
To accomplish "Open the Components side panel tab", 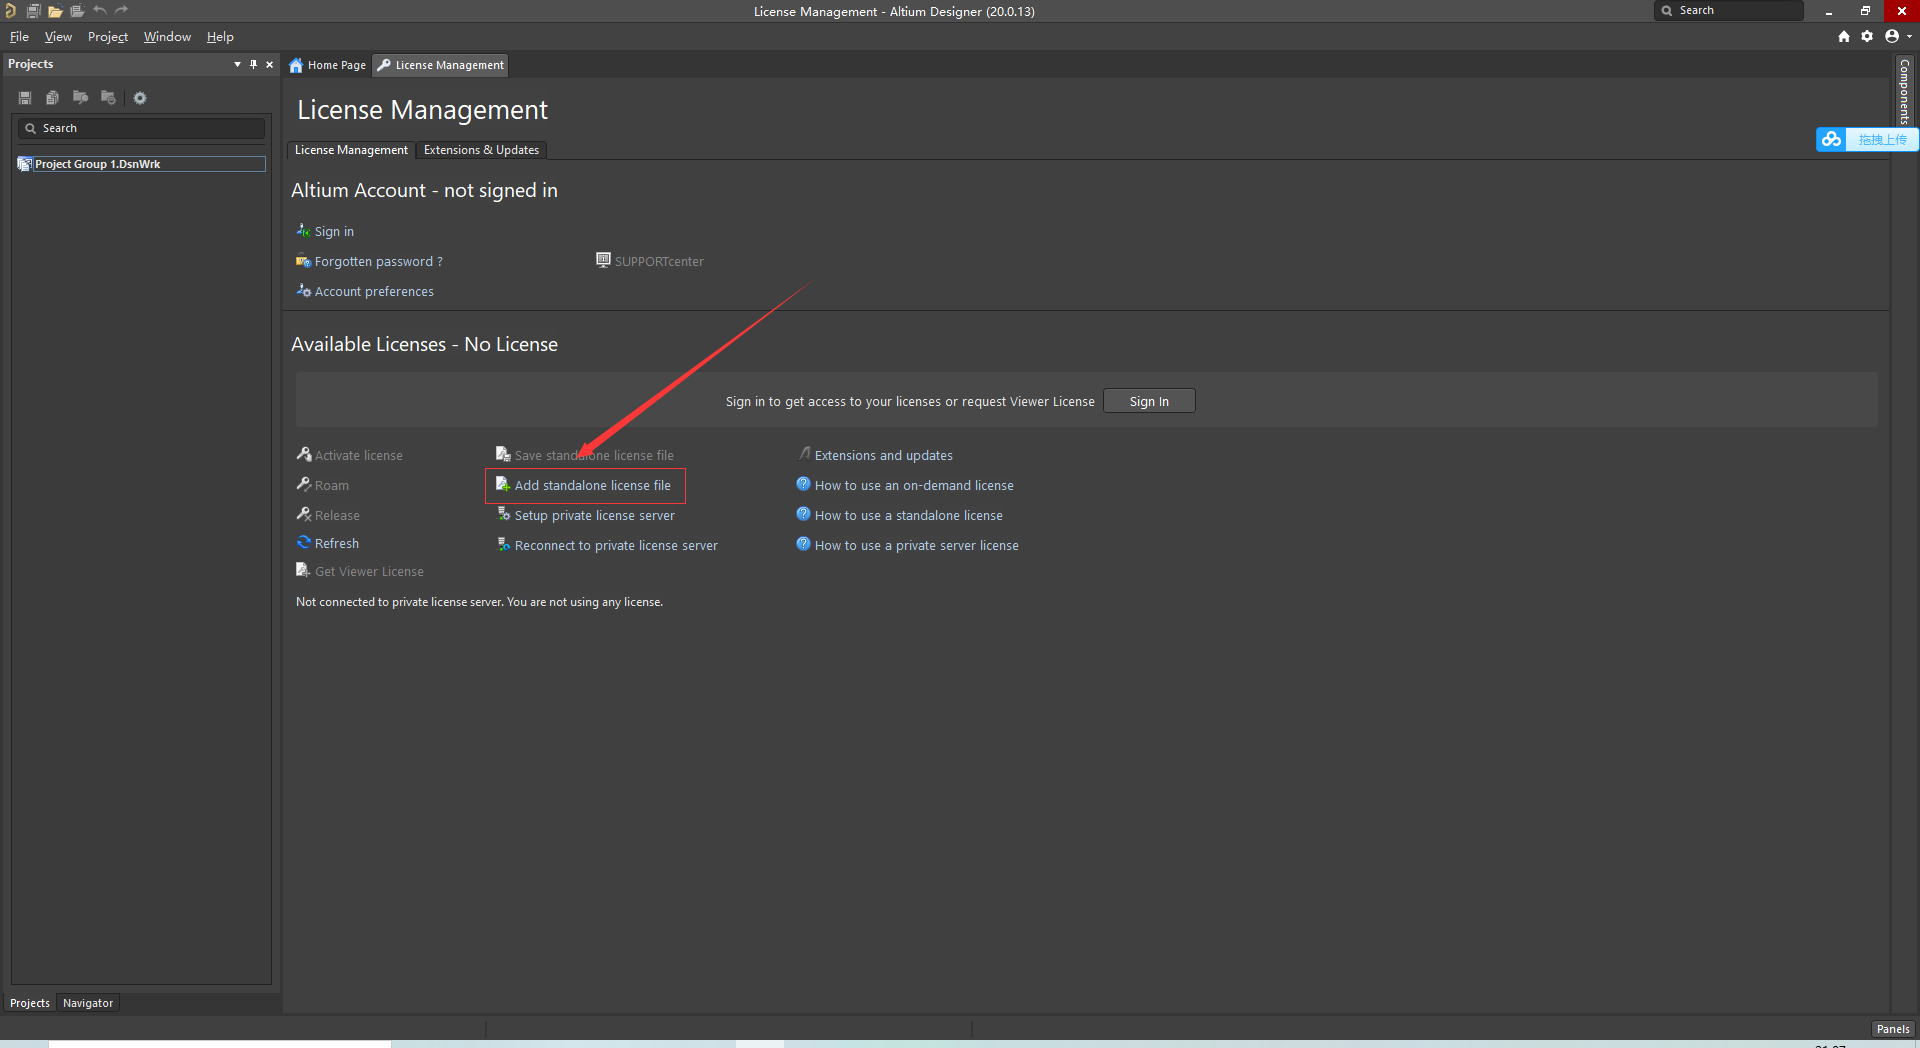I will (x=1905, y=91).
